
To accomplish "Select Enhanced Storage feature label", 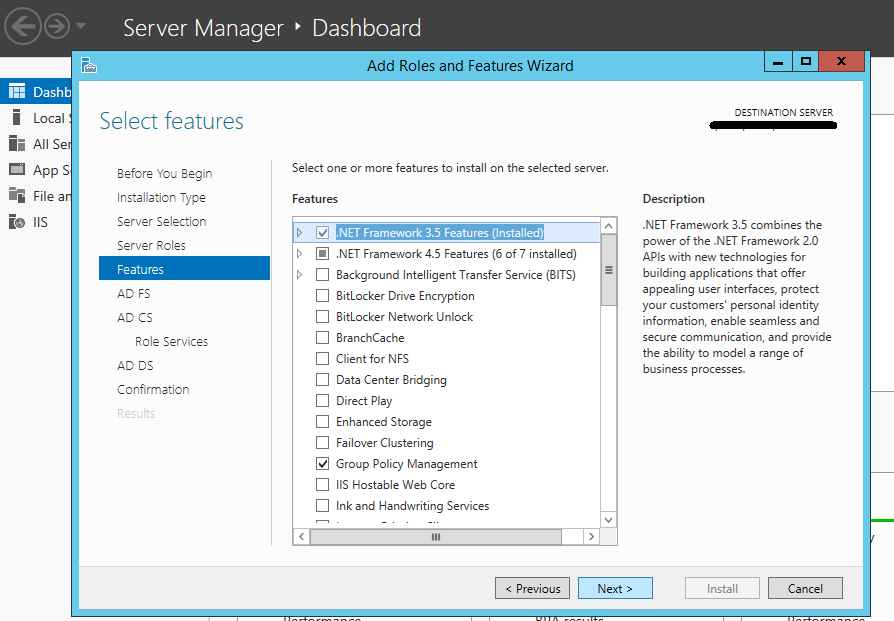I will point(384,422).
